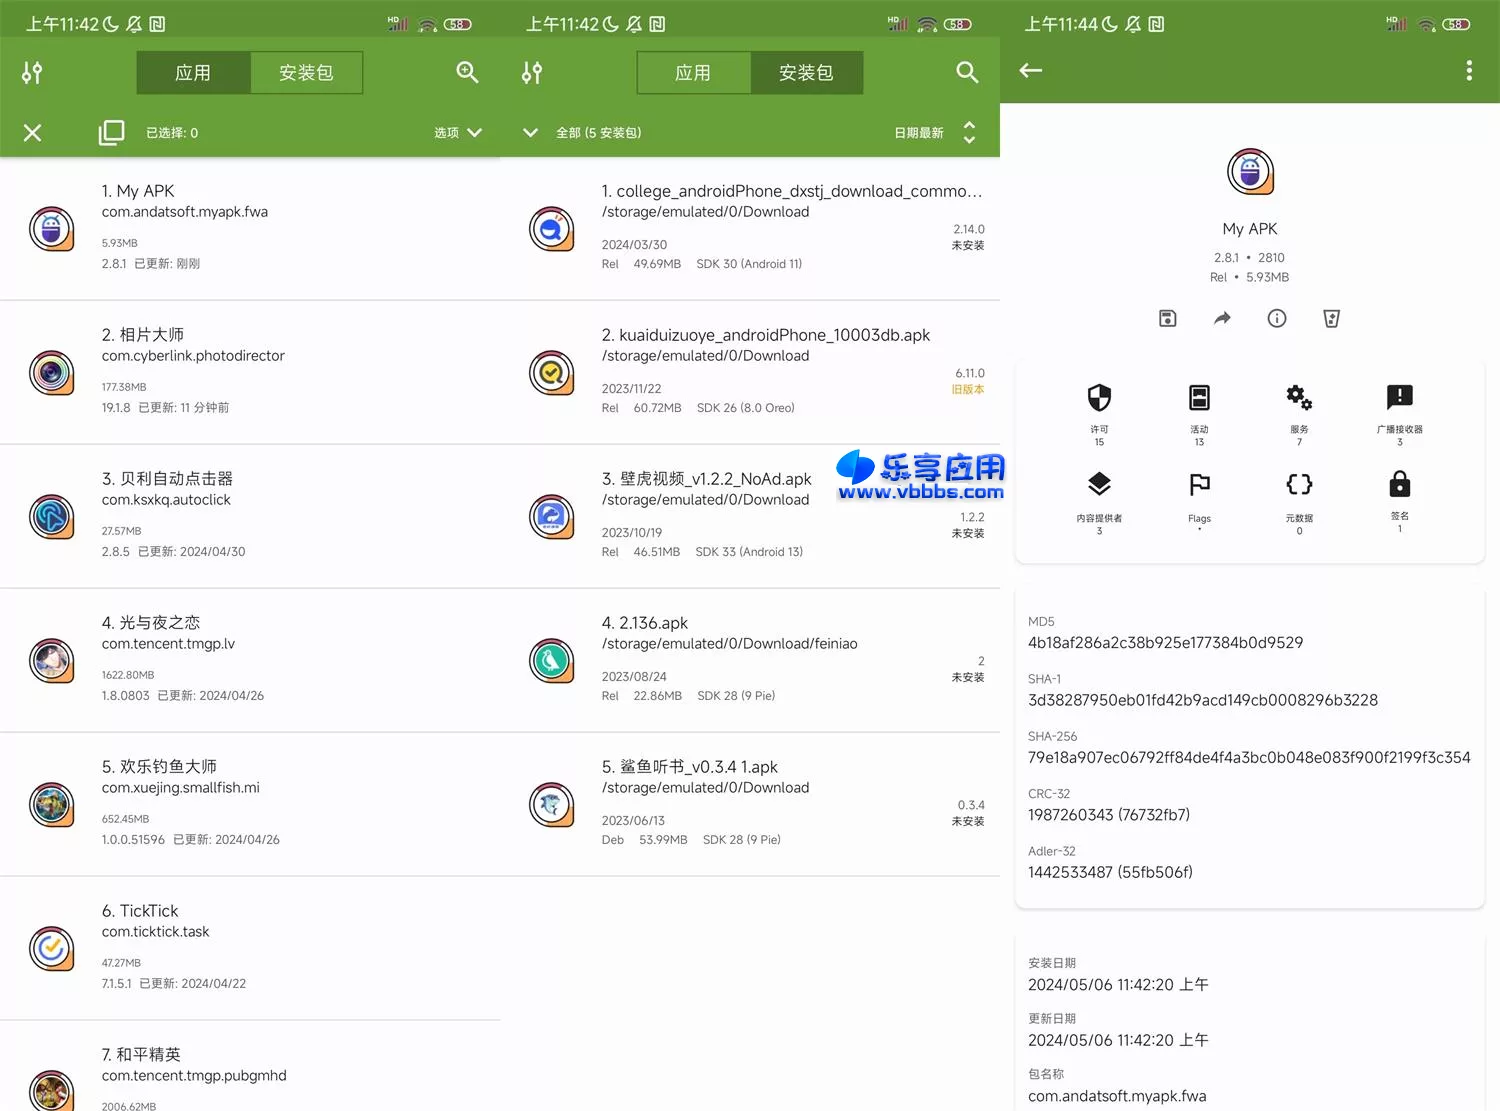This screenshot has height=1111, width=1500.
Task: Open app info via the info icon
Action: (x=1277, y=318)
